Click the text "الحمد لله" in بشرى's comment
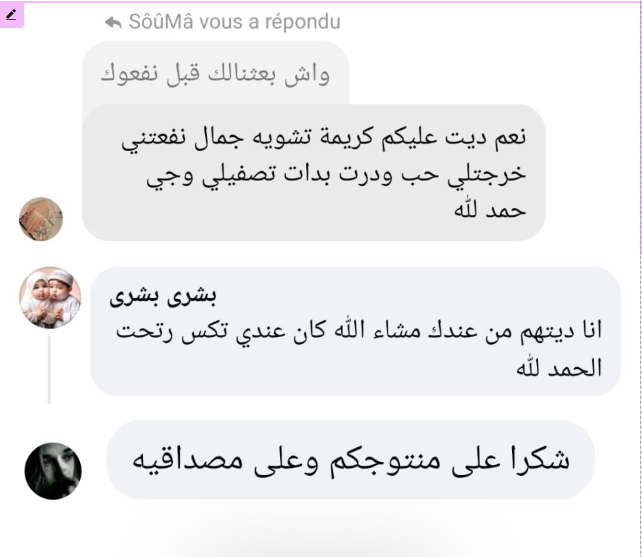642x557 pixels. pyautogui.click(x=559, y=368)
